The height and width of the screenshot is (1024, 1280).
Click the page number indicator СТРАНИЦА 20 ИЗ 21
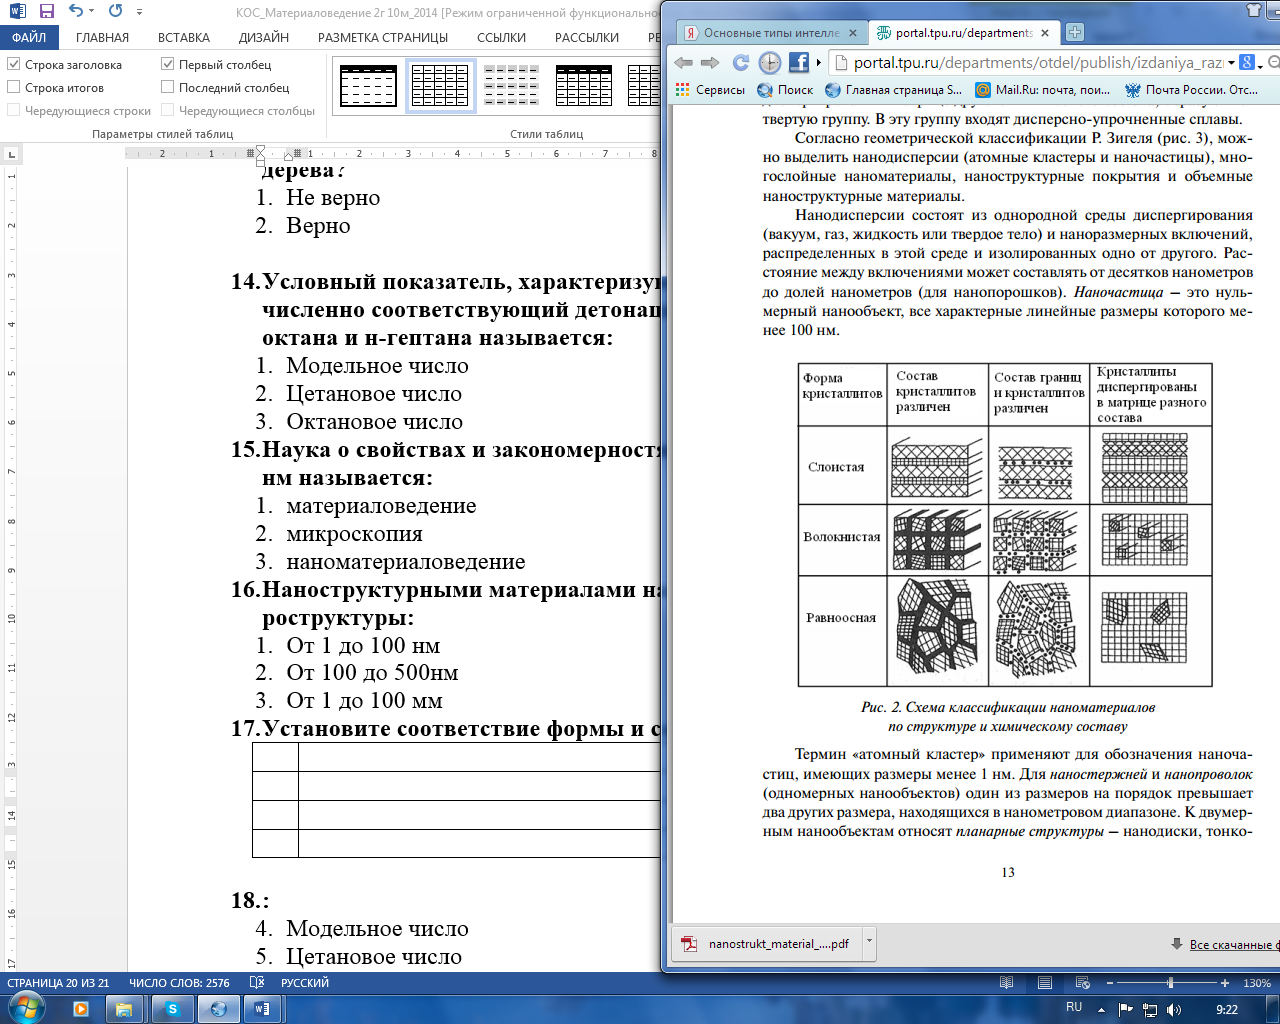point(58,983)
